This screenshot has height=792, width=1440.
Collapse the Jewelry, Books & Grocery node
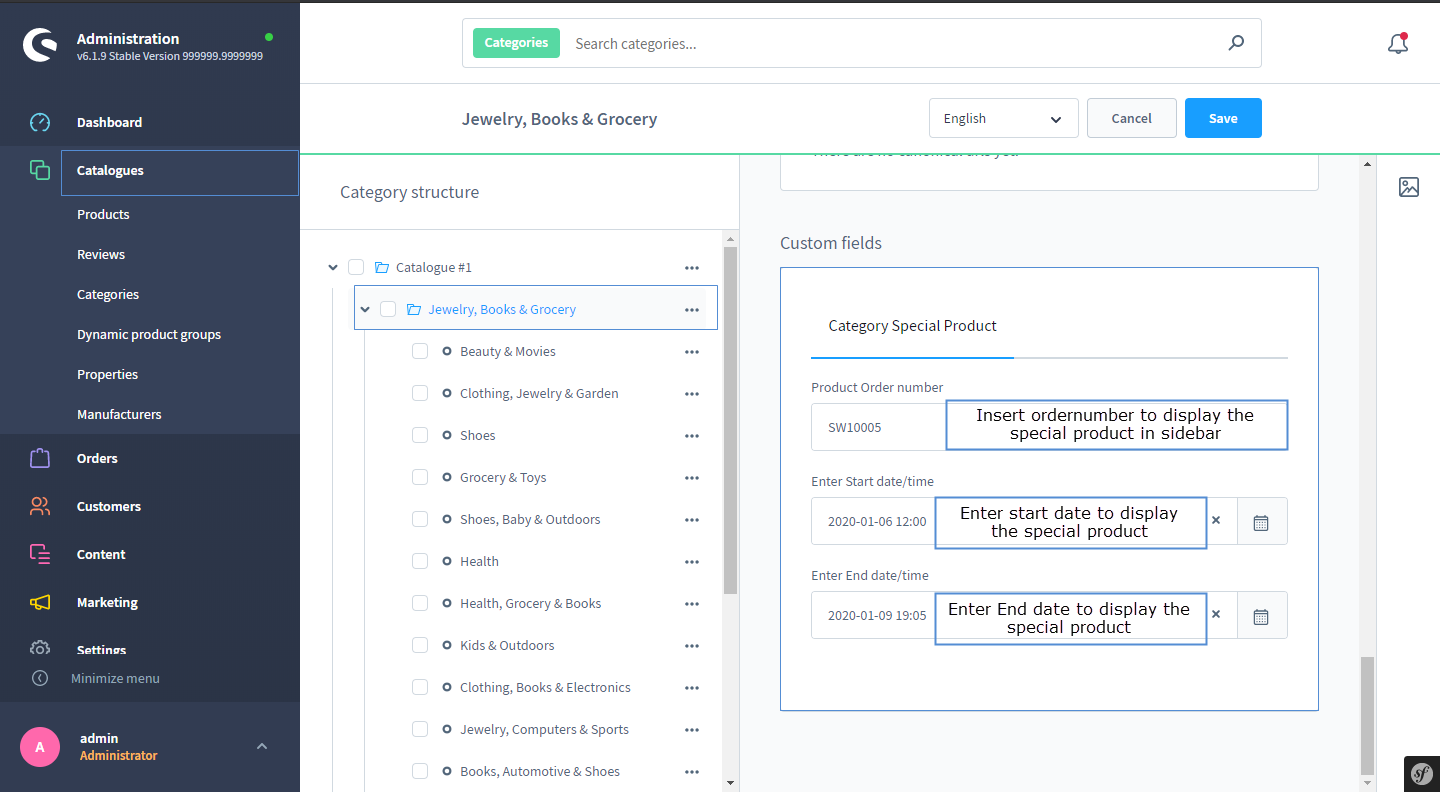(x=365, y=309)
